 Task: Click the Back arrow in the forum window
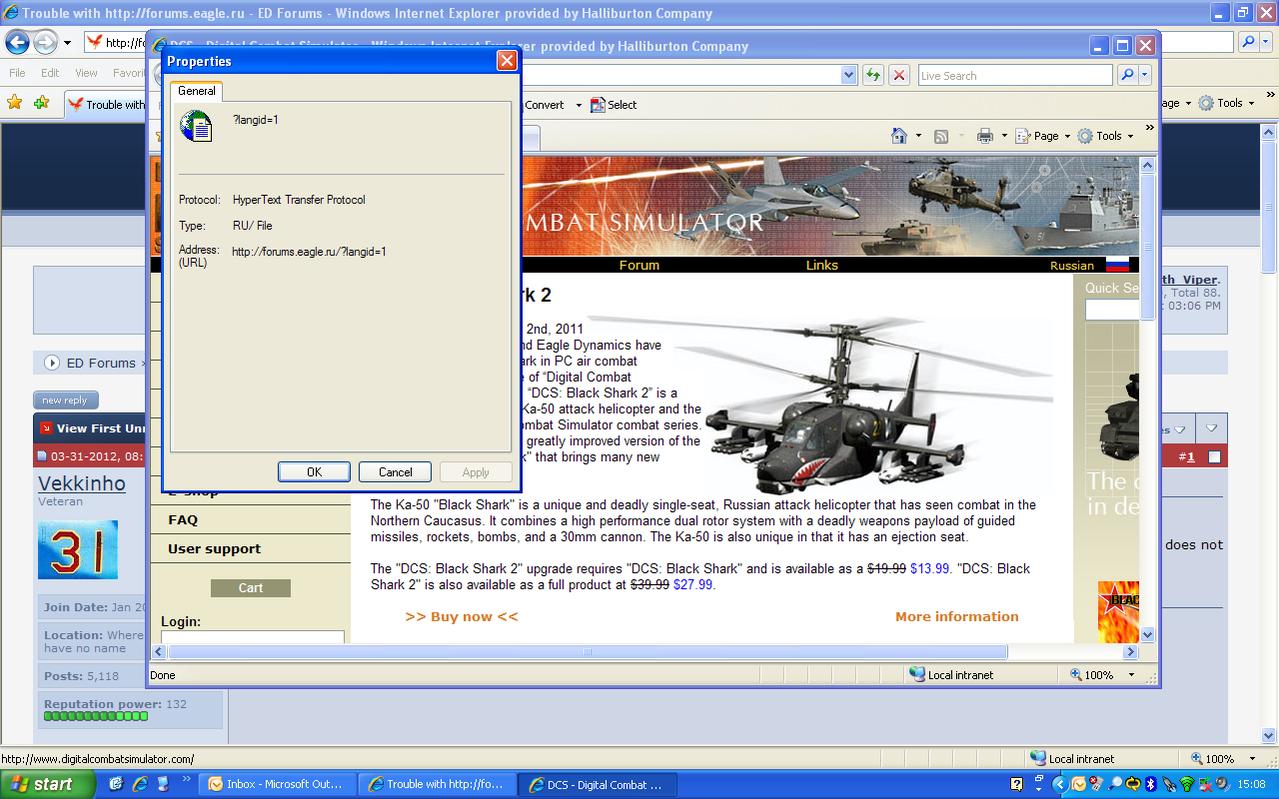click(17, 42)
